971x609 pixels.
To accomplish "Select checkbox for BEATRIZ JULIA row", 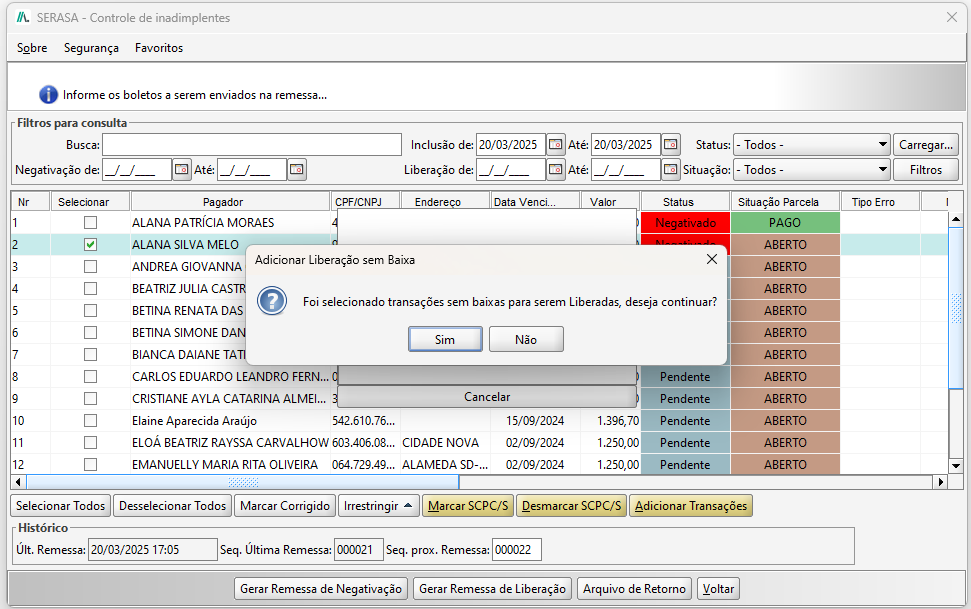I will pos(90,289).
